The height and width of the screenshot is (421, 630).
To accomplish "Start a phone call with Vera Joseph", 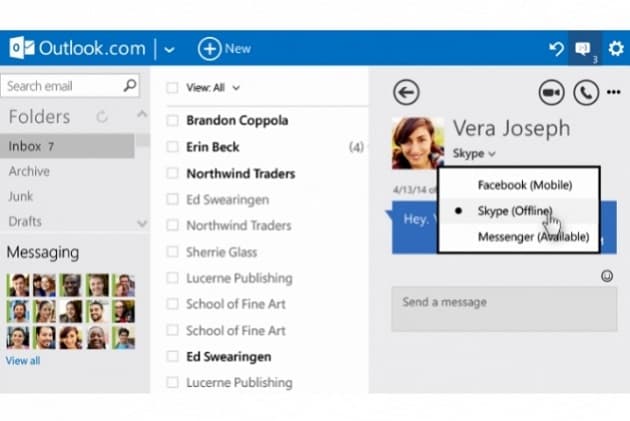I will 586,92.
